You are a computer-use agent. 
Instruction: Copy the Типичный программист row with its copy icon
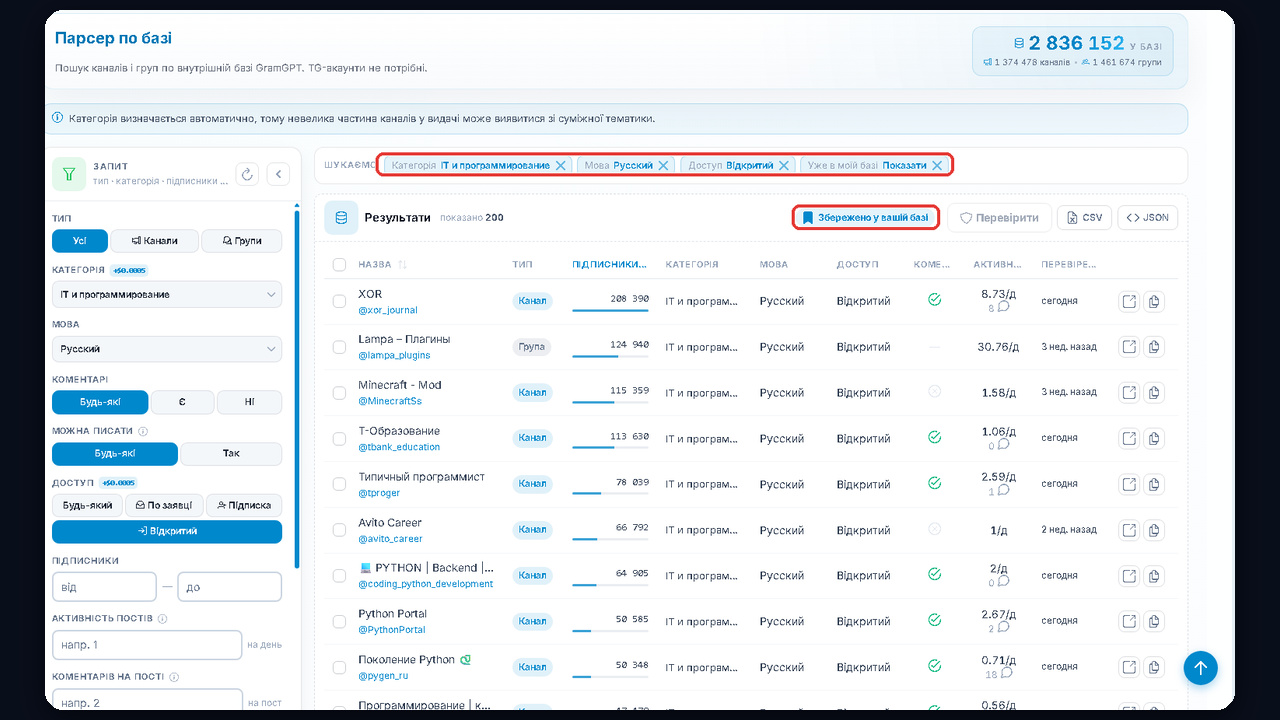click(x=1154, y=484)
